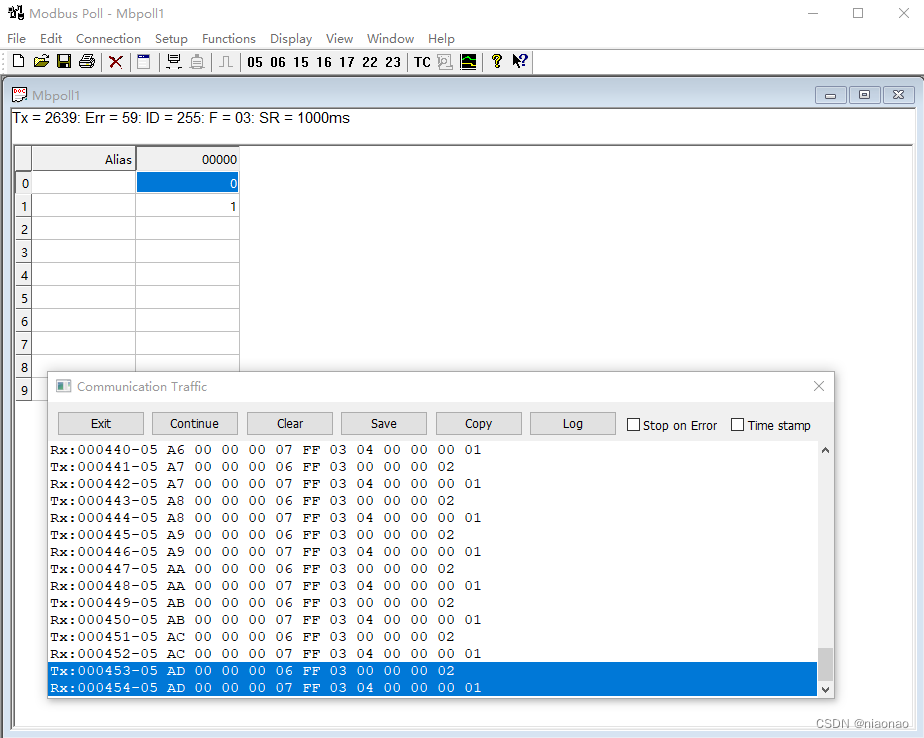Select function 05 in the toolbar
The height and width of the screenshot is (738, 924).
point(255,62)
